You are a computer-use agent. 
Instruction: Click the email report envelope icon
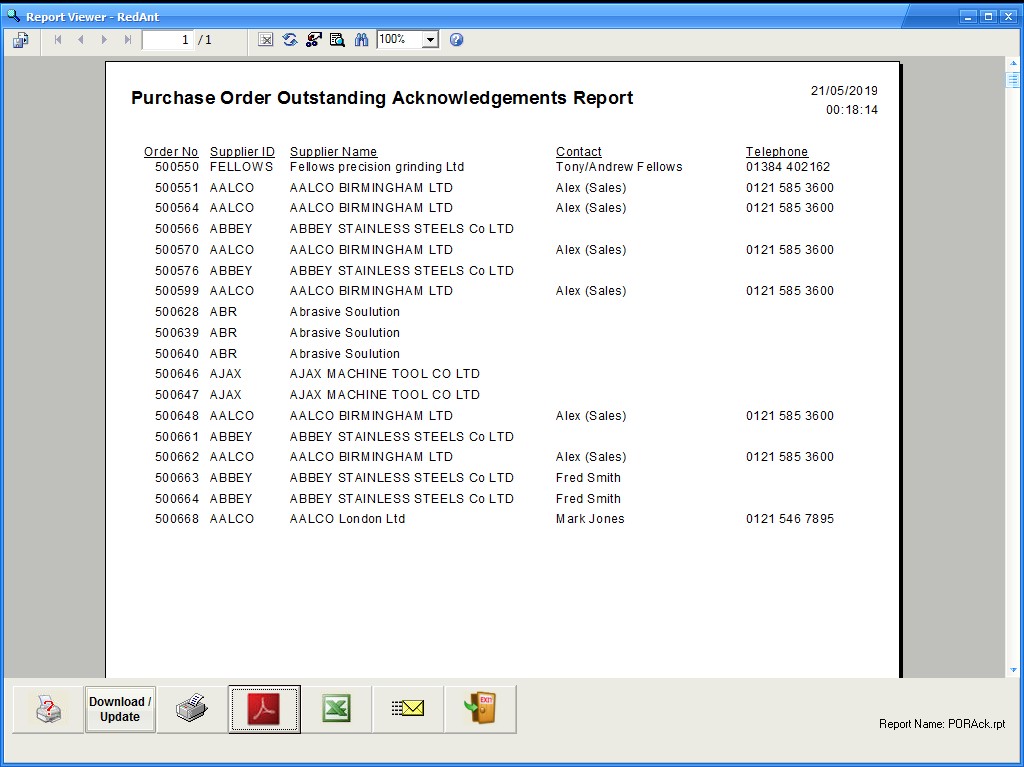[408, 709]
